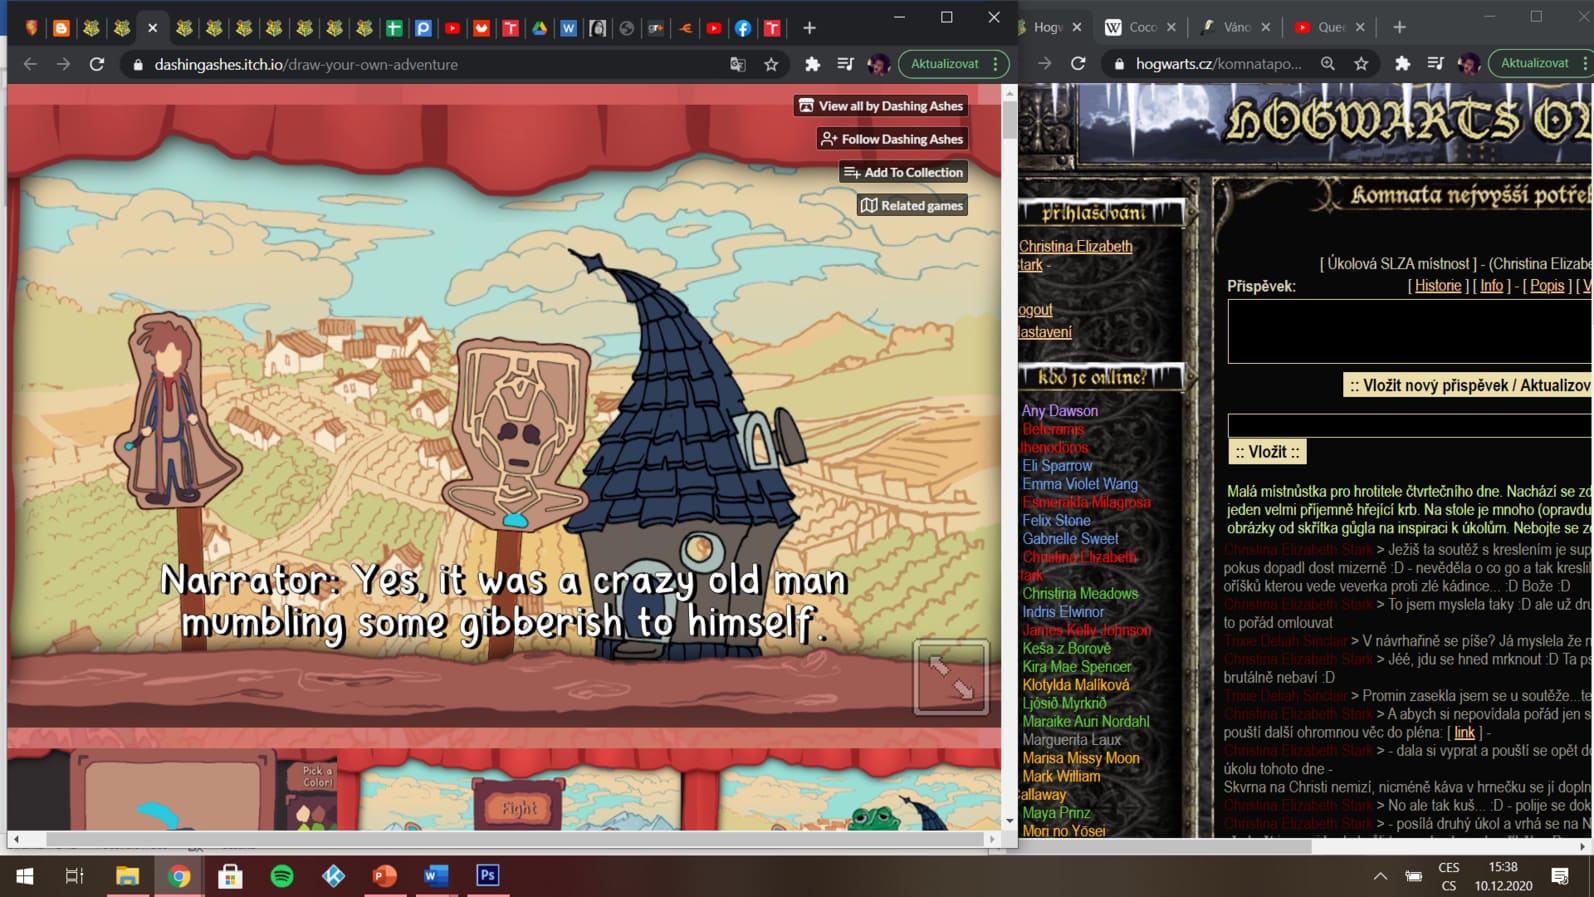Reload the Hogwarts page
Viewport: 1594px width, 897px height.
point(1078,64)
